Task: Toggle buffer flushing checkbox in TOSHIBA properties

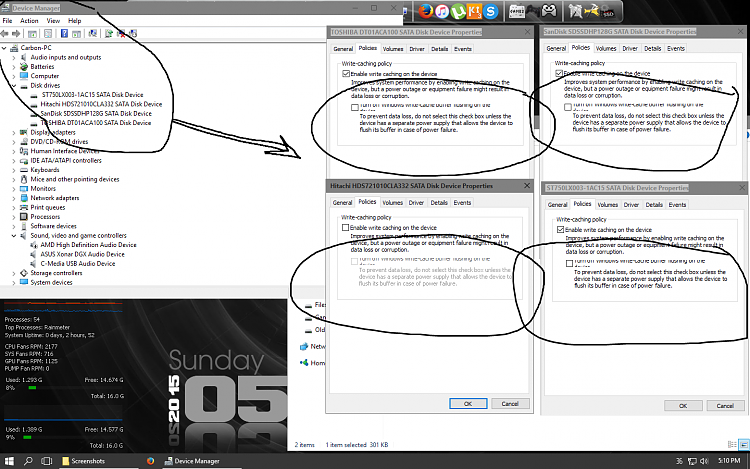Action: click(354, 108)
